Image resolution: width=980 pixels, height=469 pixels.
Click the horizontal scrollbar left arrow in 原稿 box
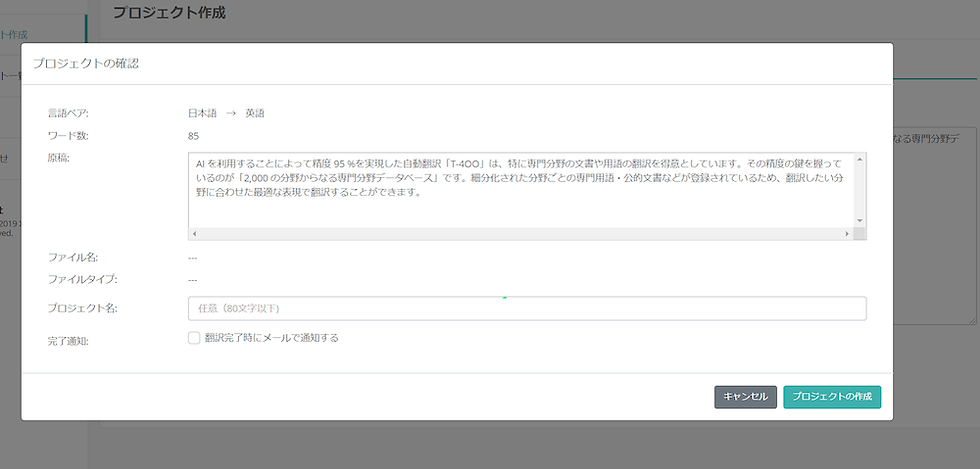click(x=194, y=233)
